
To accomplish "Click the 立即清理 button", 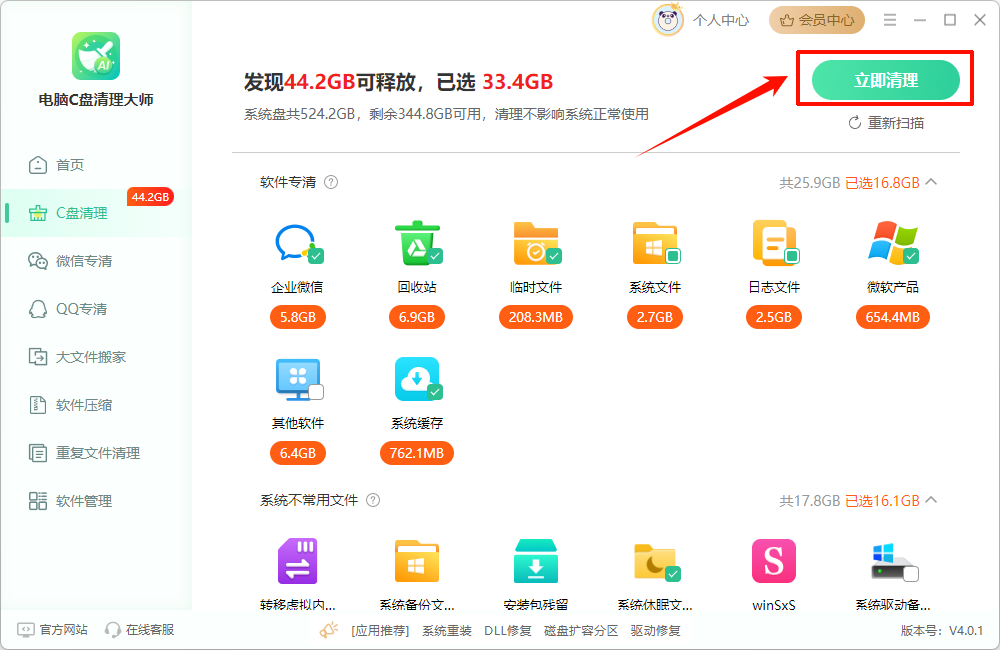I will [884, 77].
